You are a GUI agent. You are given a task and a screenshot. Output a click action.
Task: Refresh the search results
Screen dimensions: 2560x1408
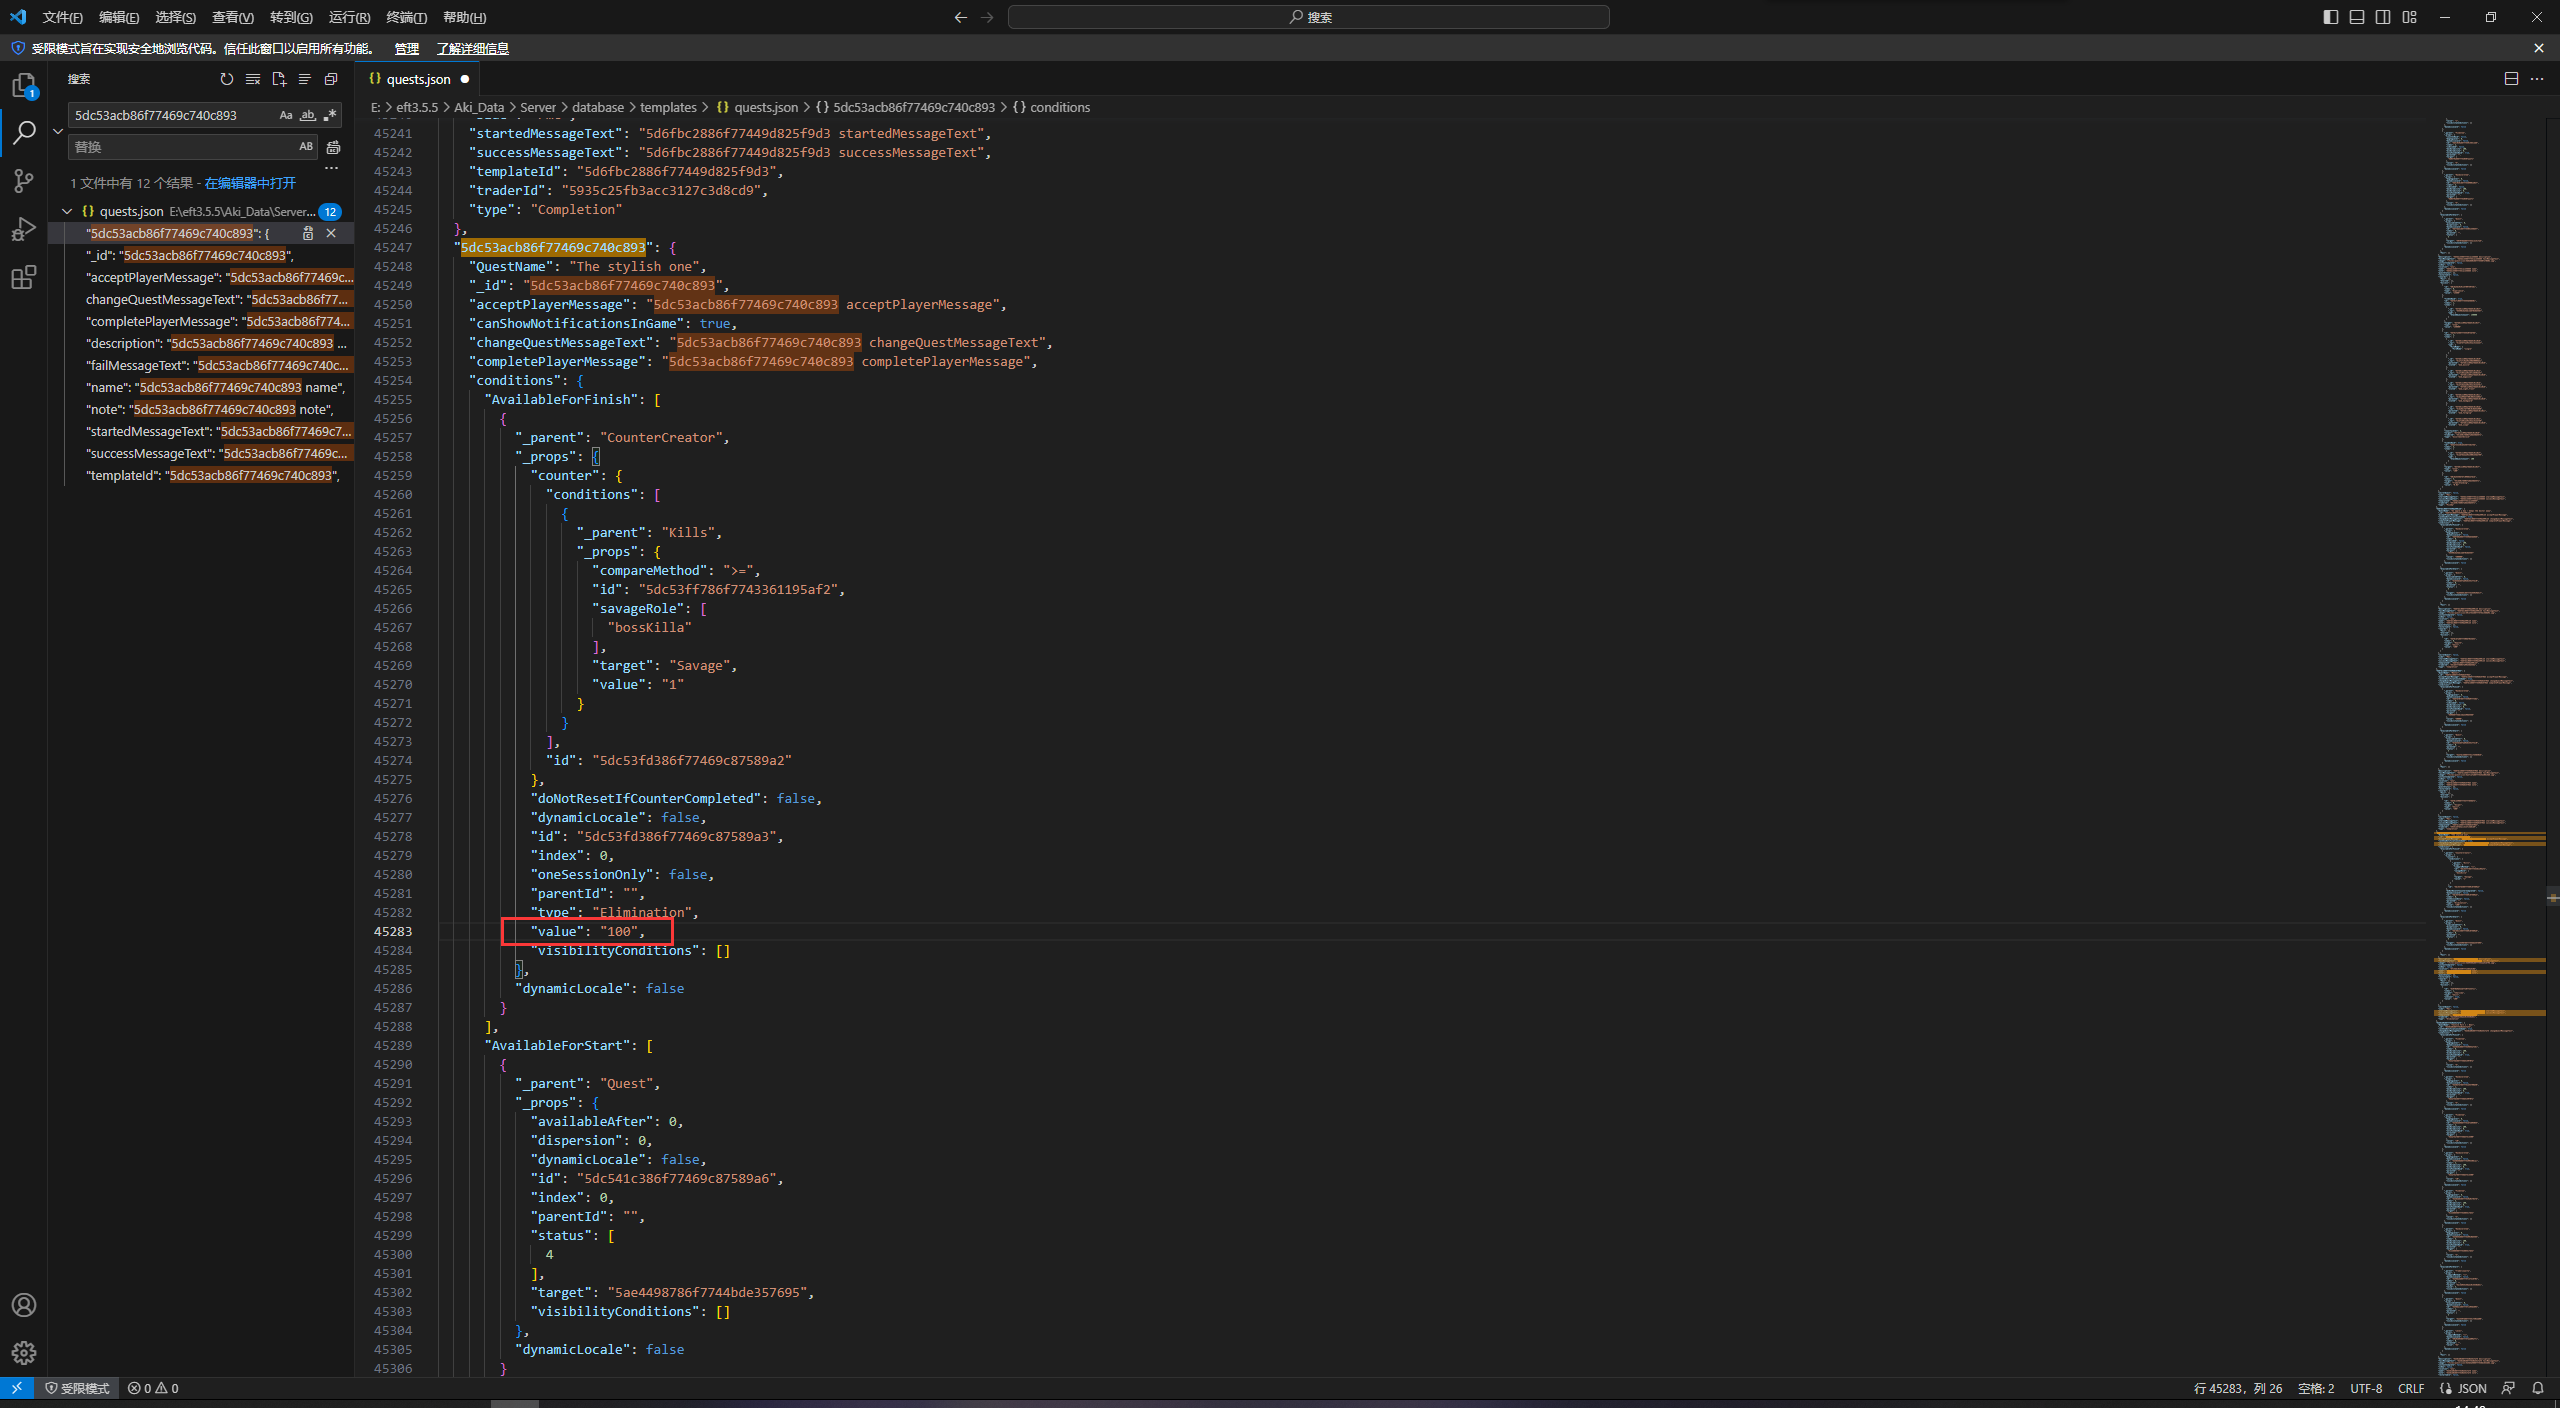click(x=227, y=79)
